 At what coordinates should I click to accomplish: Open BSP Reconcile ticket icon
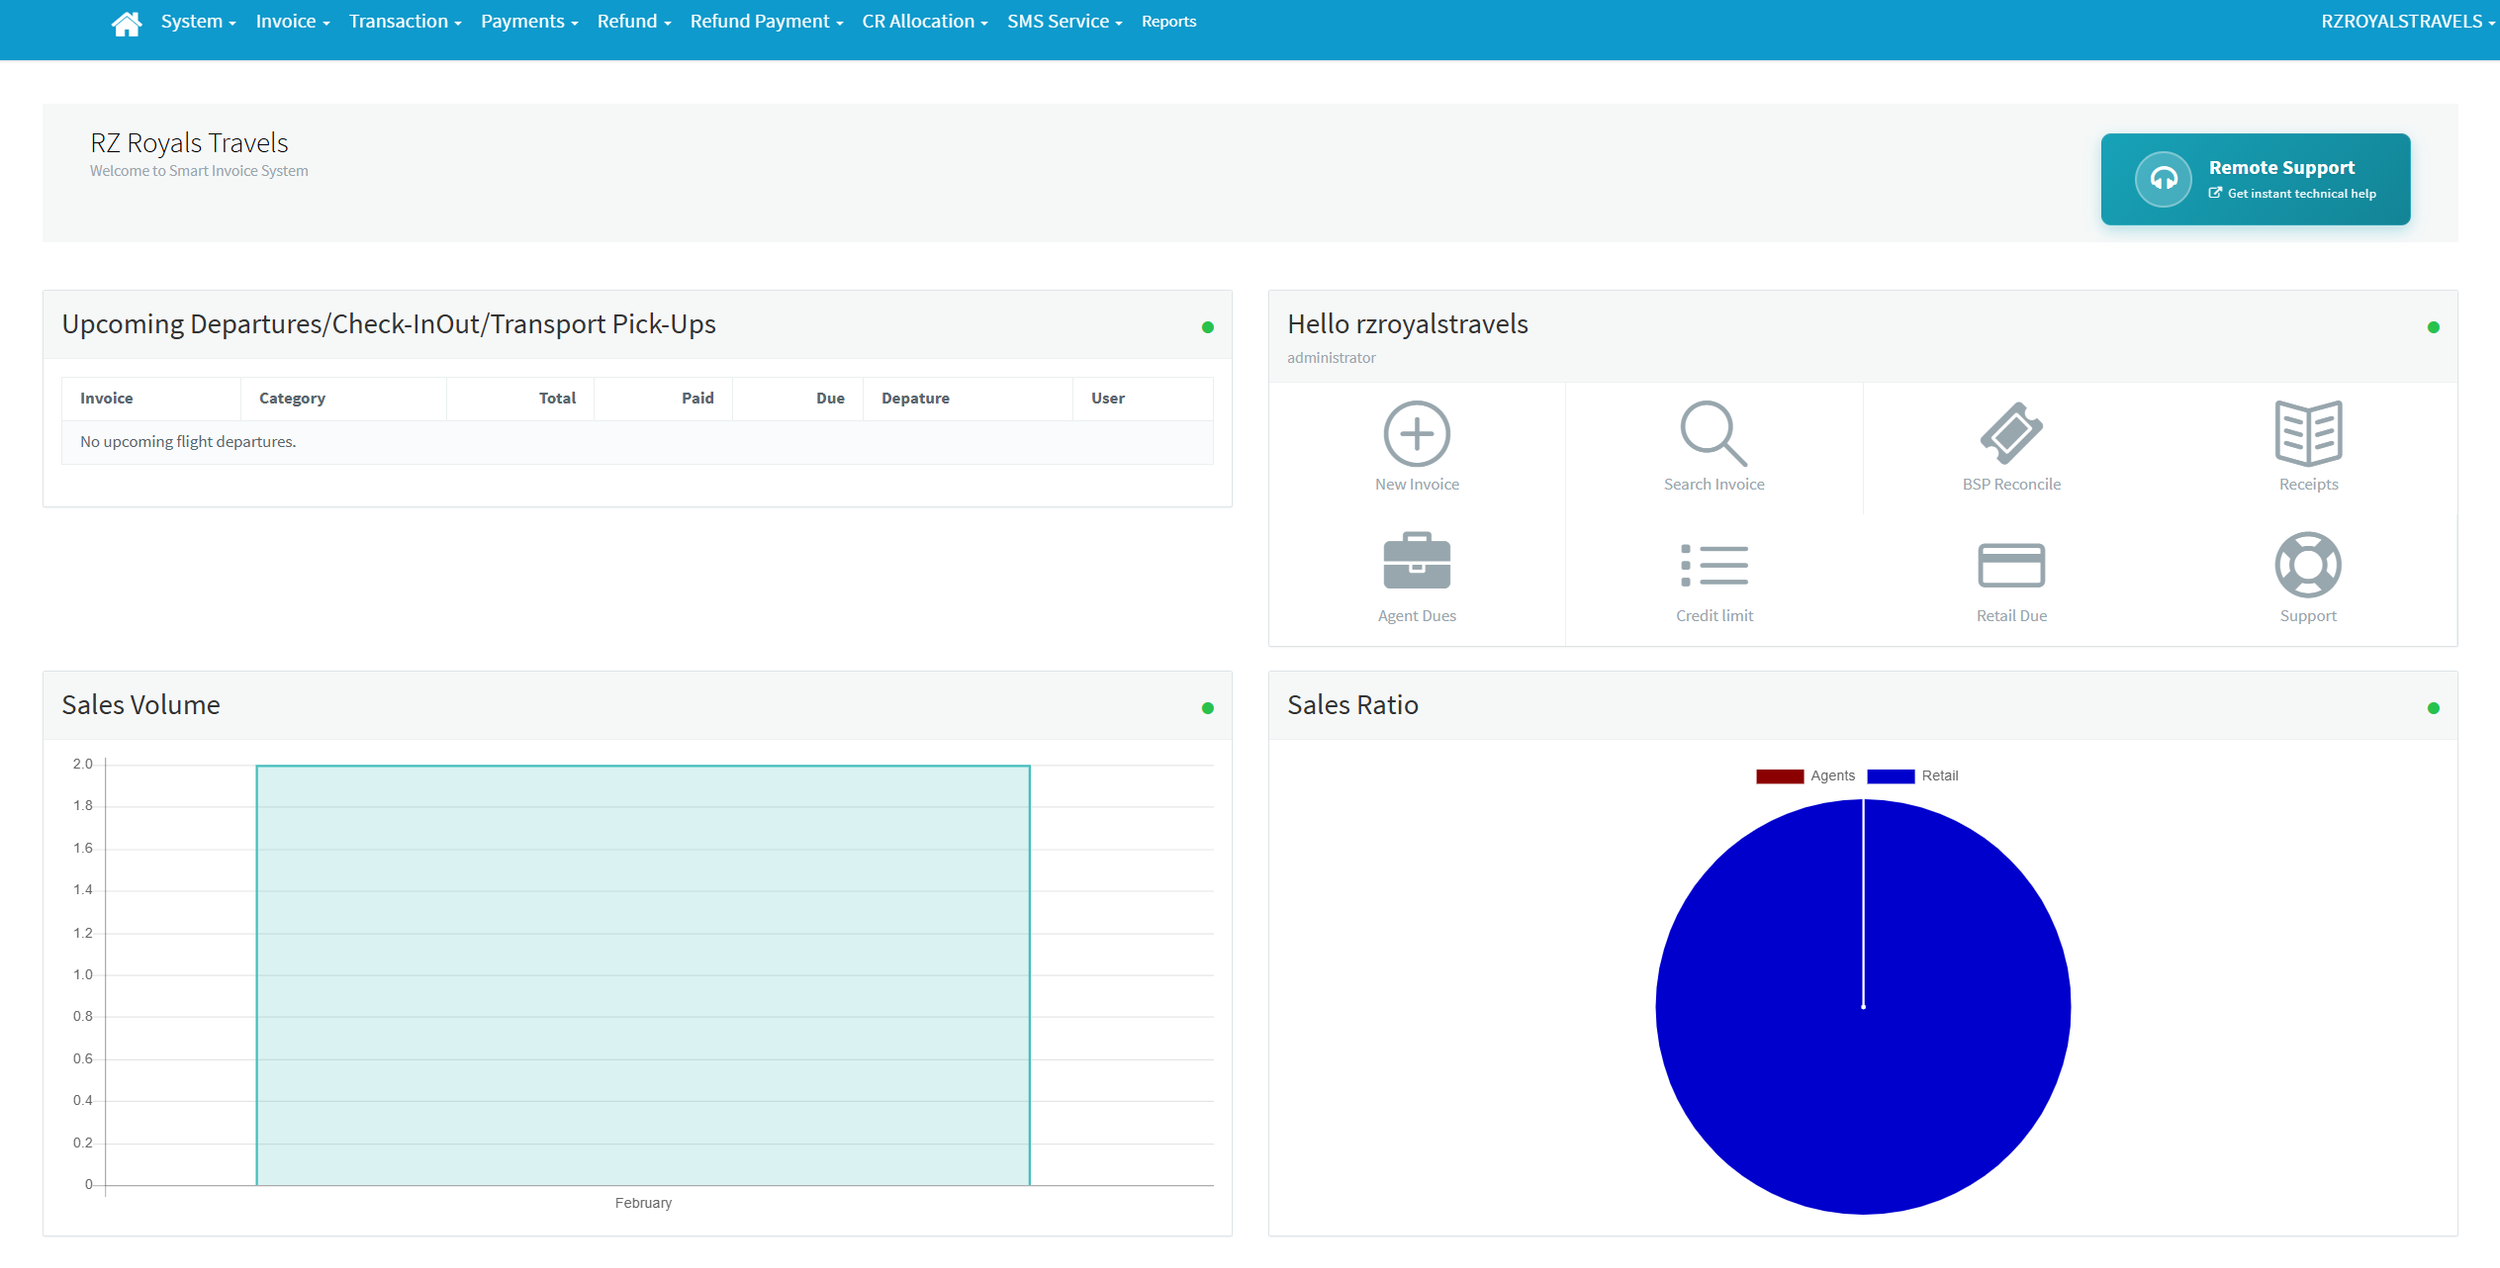[2011, 434]
